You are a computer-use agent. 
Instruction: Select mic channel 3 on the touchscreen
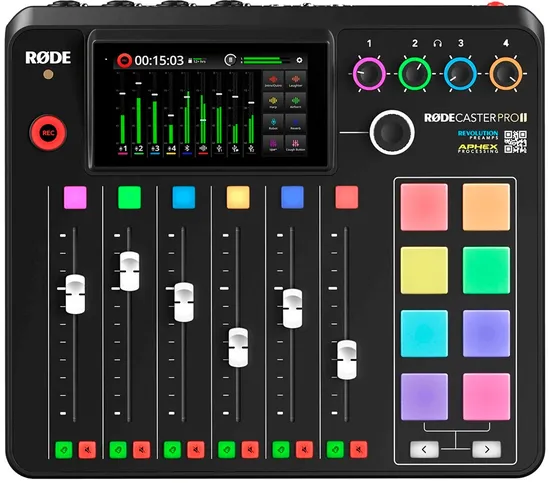coord(155,149)
